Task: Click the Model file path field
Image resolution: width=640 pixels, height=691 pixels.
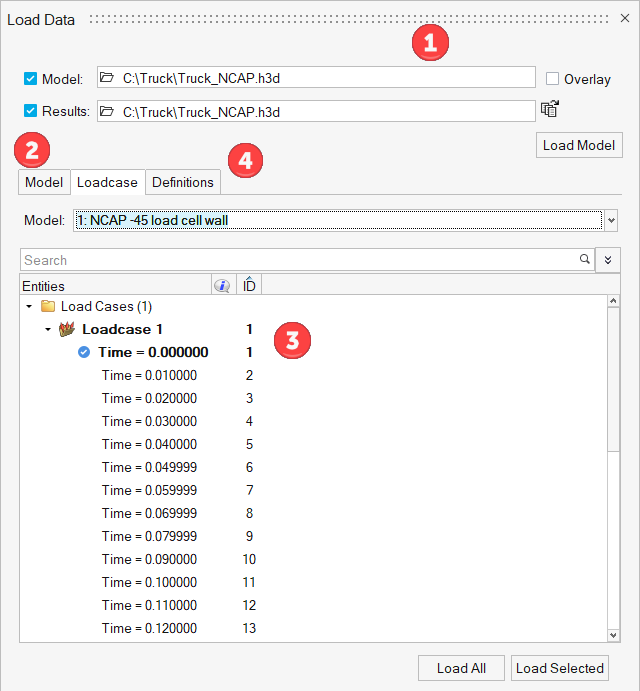Action: click(316, 78)
